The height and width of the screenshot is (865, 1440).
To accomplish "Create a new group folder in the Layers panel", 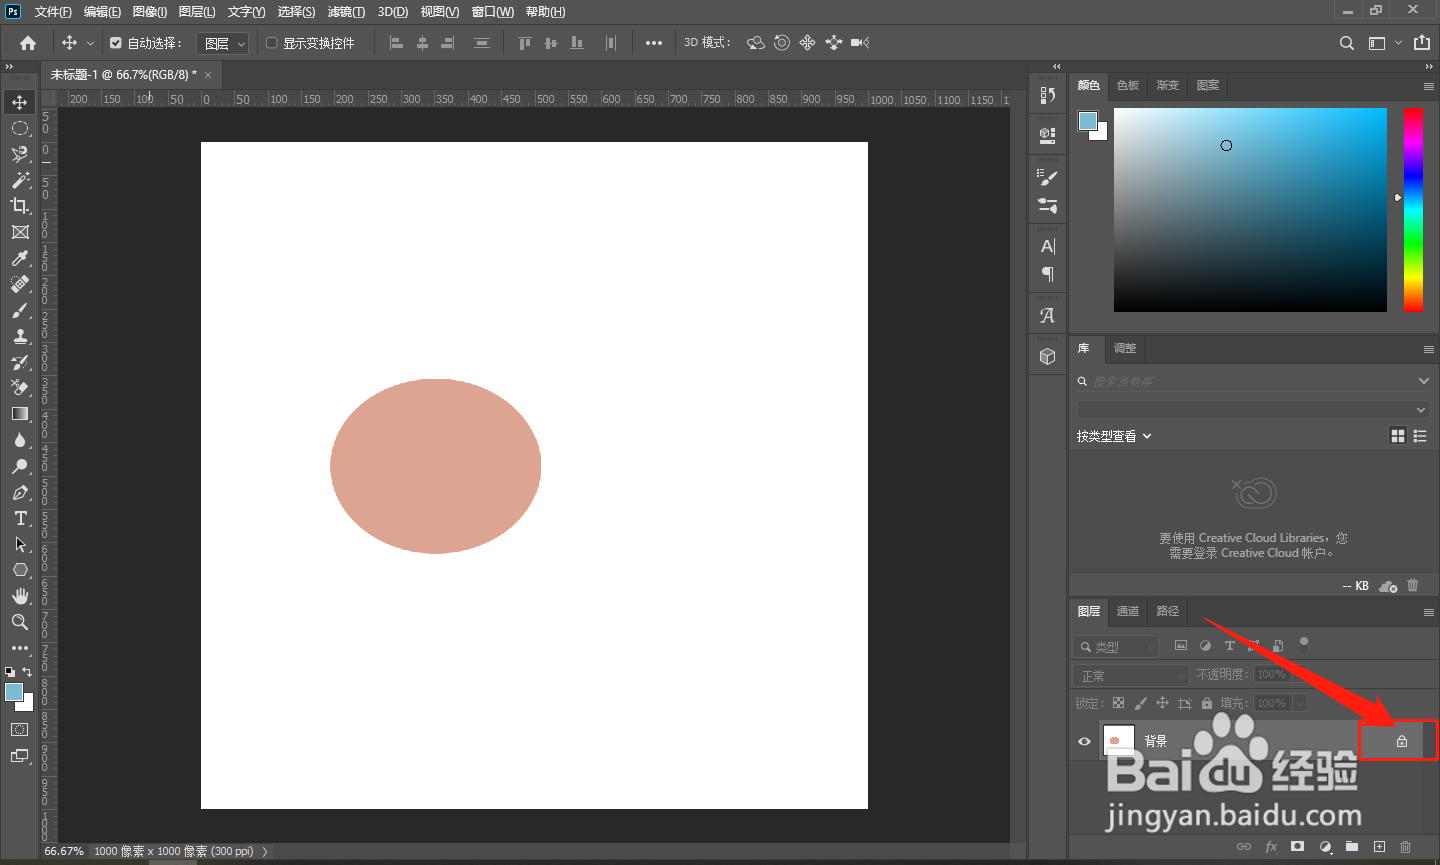I will pos(1352,846).
